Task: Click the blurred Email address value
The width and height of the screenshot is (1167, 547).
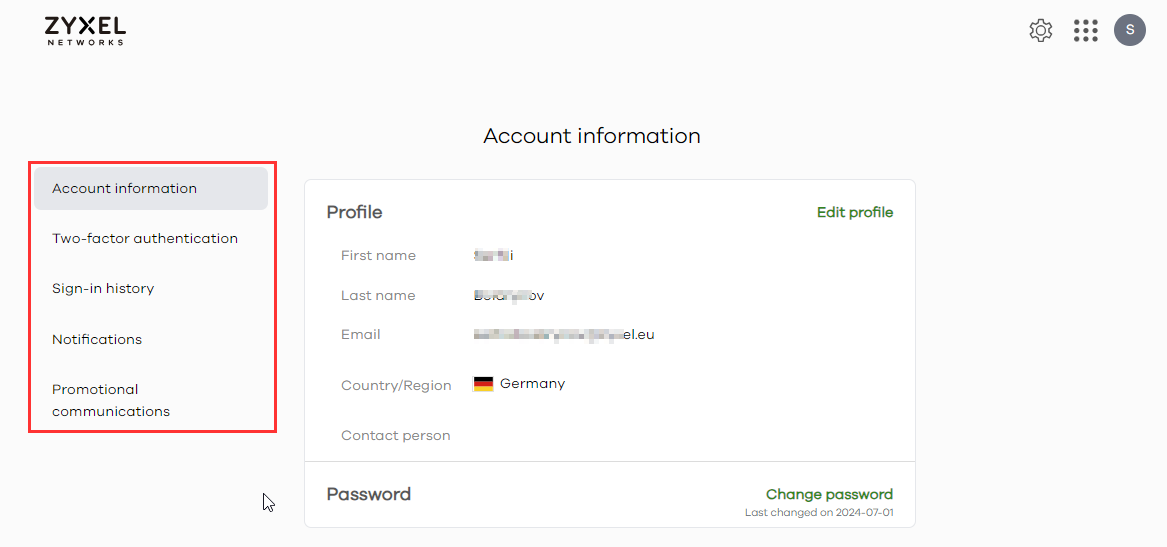Action: (564, 335)
